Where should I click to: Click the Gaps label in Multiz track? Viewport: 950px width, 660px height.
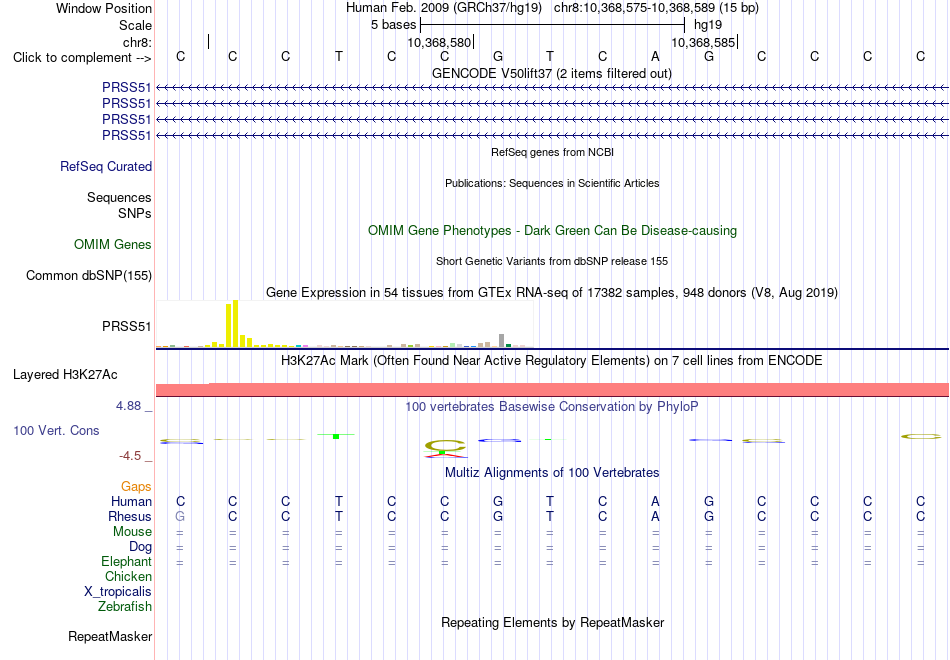[x=136, y=487]
